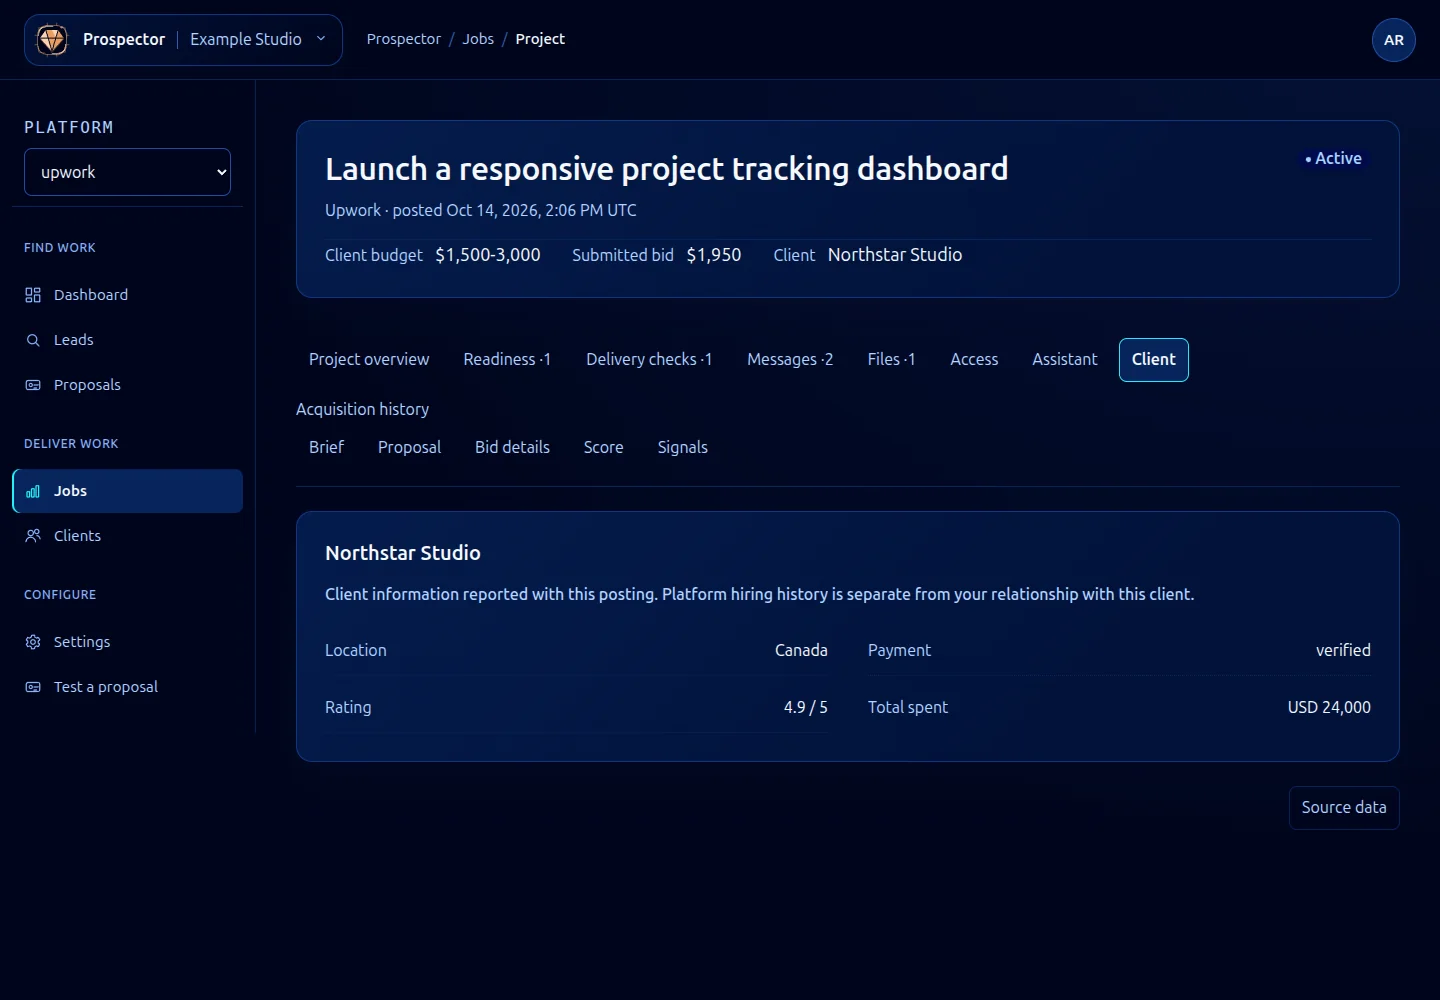Open the Signals sub-tab
The height and width of the screenshot is (1000, 1440).
click(x=682, y=448)
